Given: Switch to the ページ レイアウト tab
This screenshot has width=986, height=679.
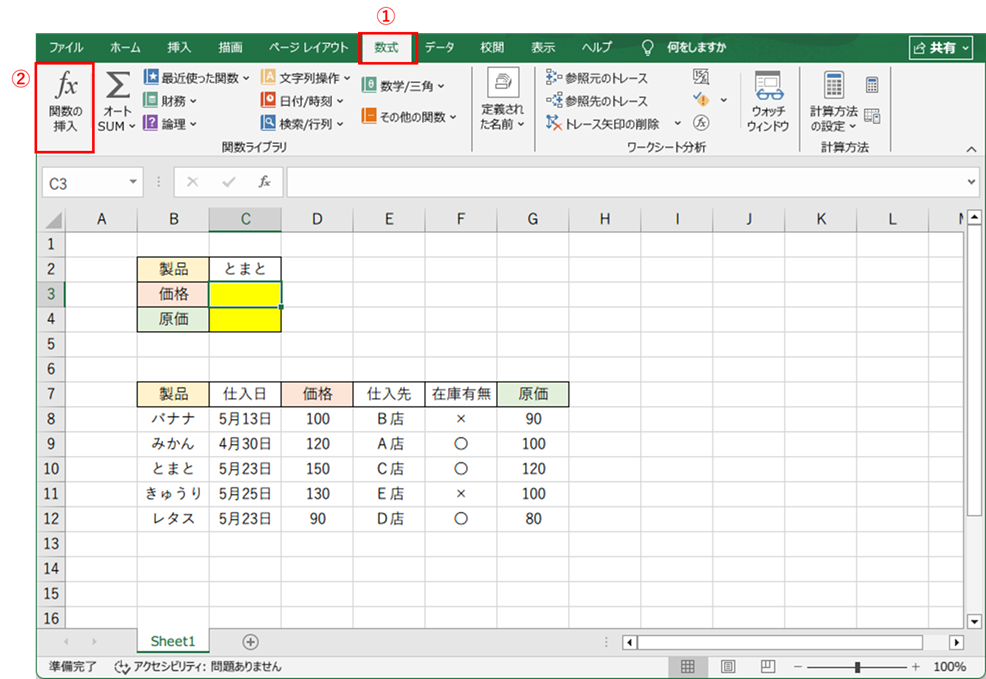Looking at the screenshot, I should click(308, 47).
